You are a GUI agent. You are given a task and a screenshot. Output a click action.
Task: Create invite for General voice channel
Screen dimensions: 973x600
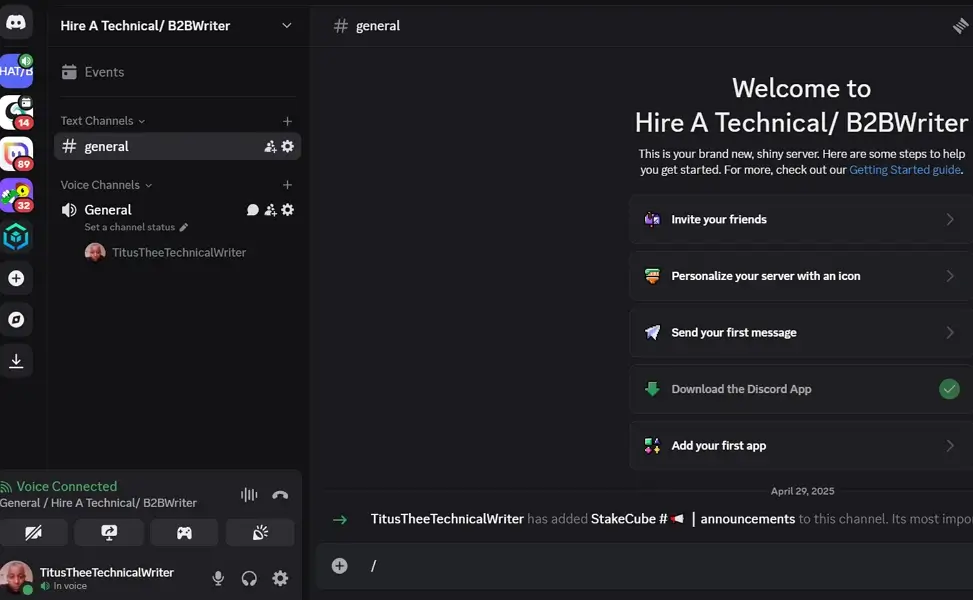click(270, 210)
